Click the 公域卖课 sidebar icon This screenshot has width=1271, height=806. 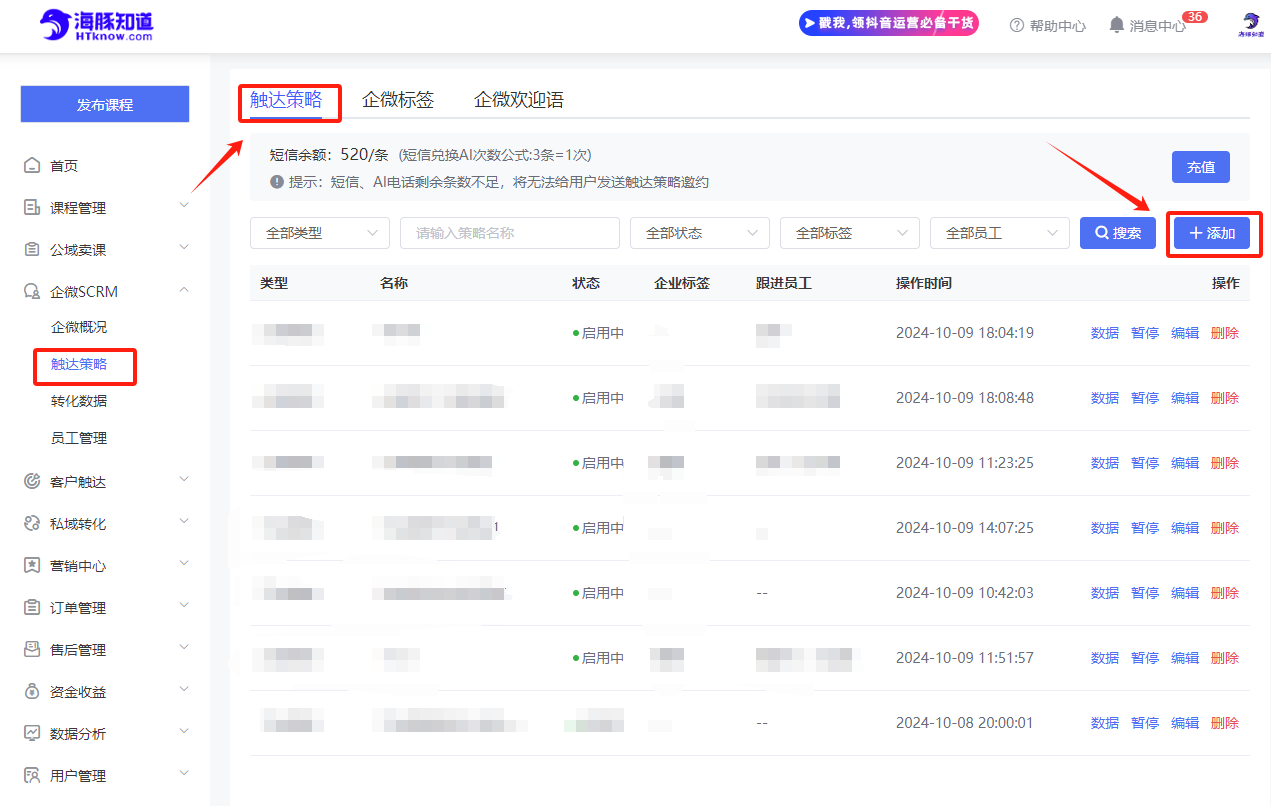point(32,250)
